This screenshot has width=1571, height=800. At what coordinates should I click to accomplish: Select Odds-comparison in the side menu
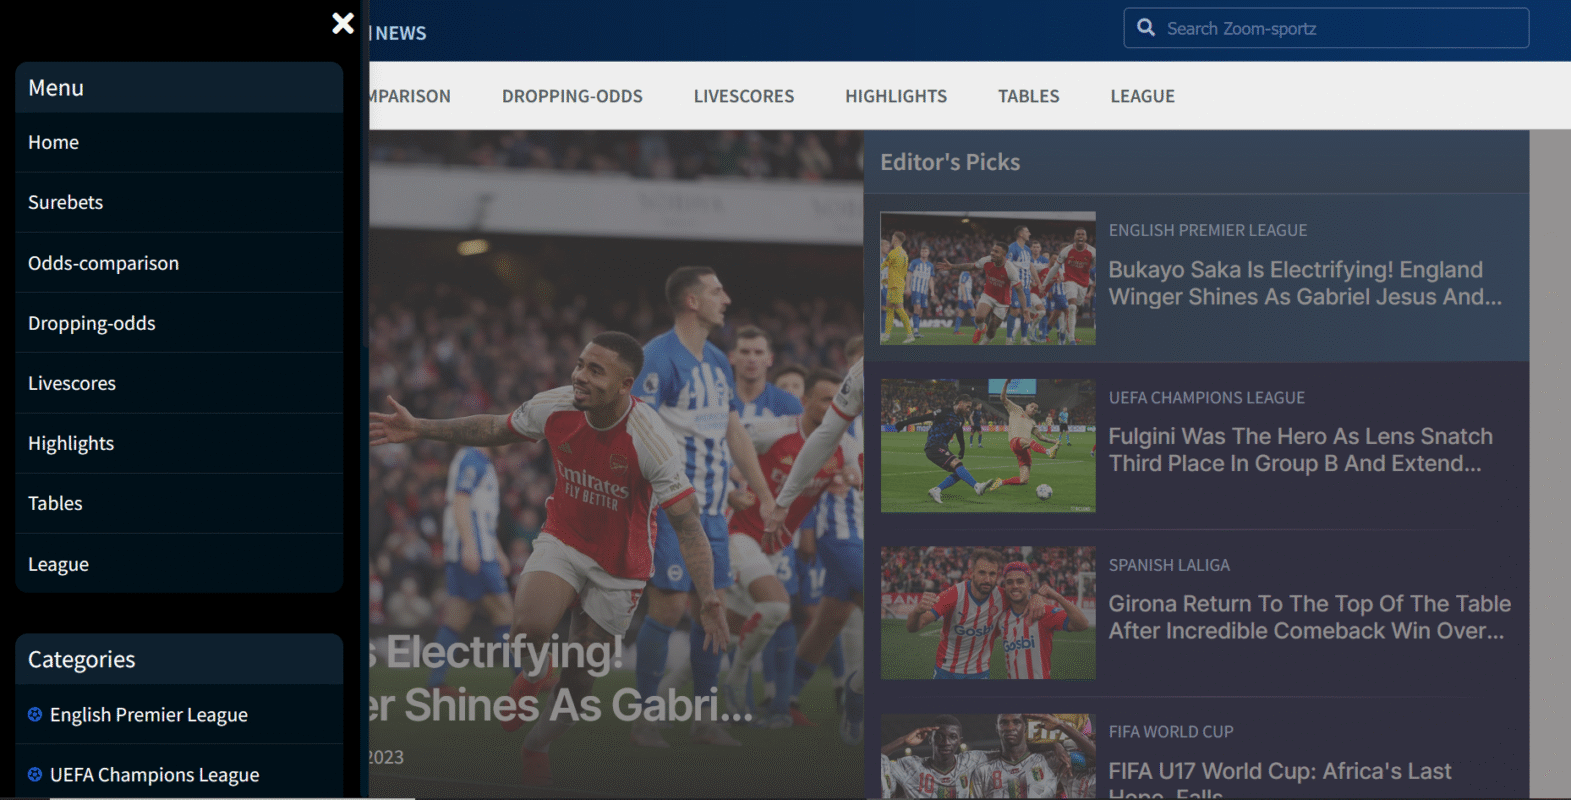point(179,263)
